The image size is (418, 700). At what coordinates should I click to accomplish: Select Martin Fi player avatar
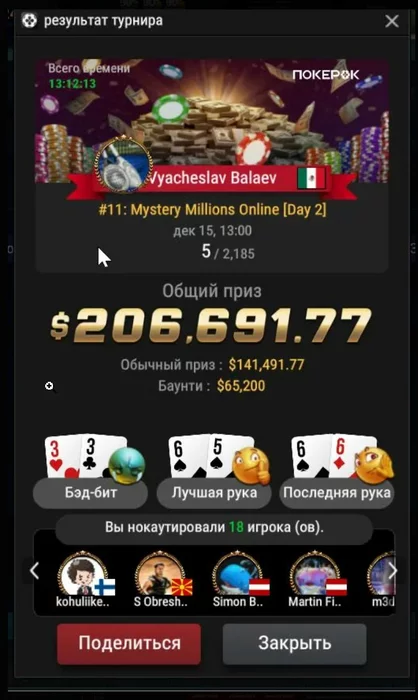pos(315,575)
